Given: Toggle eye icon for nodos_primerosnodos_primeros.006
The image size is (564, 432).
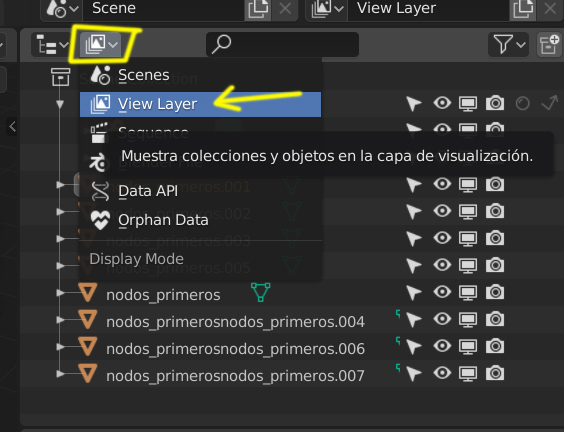Looking at the screenshot, I should 442,346.
